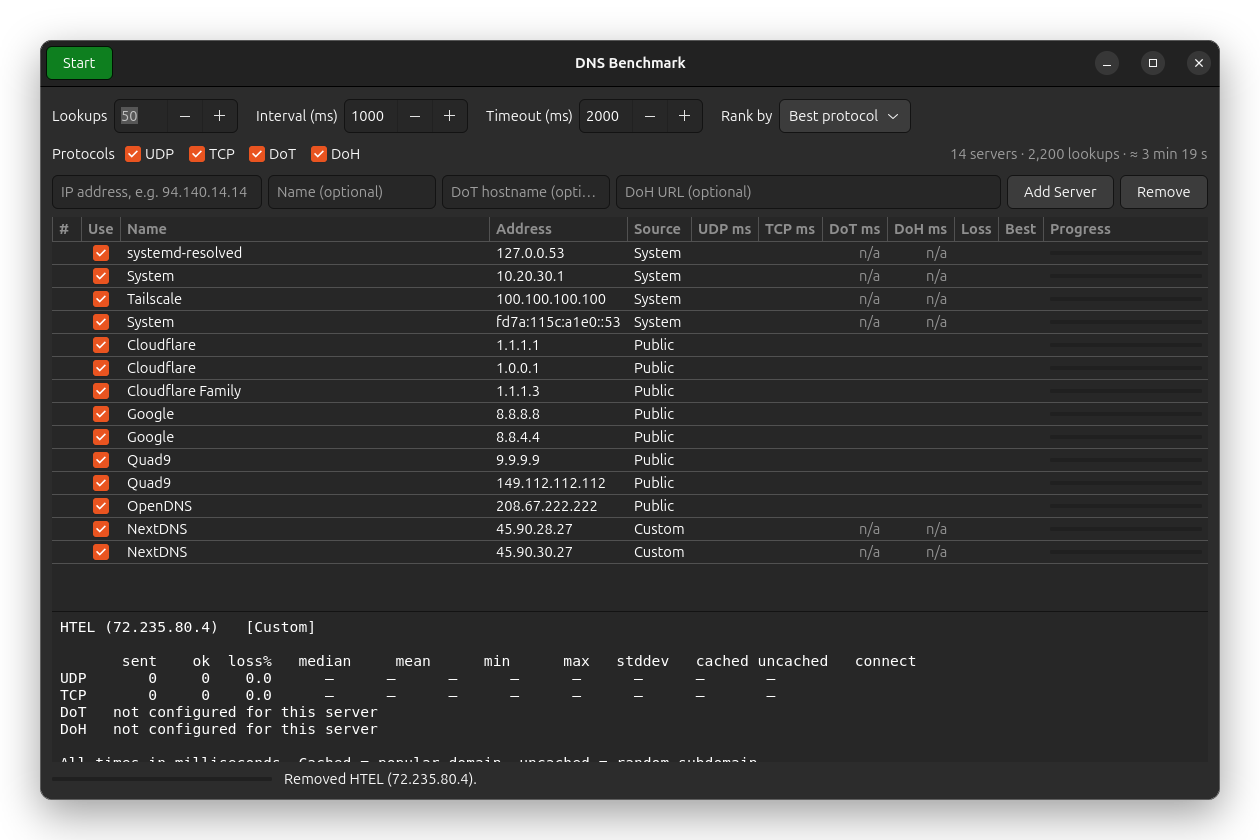This screenshot has height=840, width=1260.
Task: Toggle the UDP protocol checkbox
Action: [x=133, y=154]
